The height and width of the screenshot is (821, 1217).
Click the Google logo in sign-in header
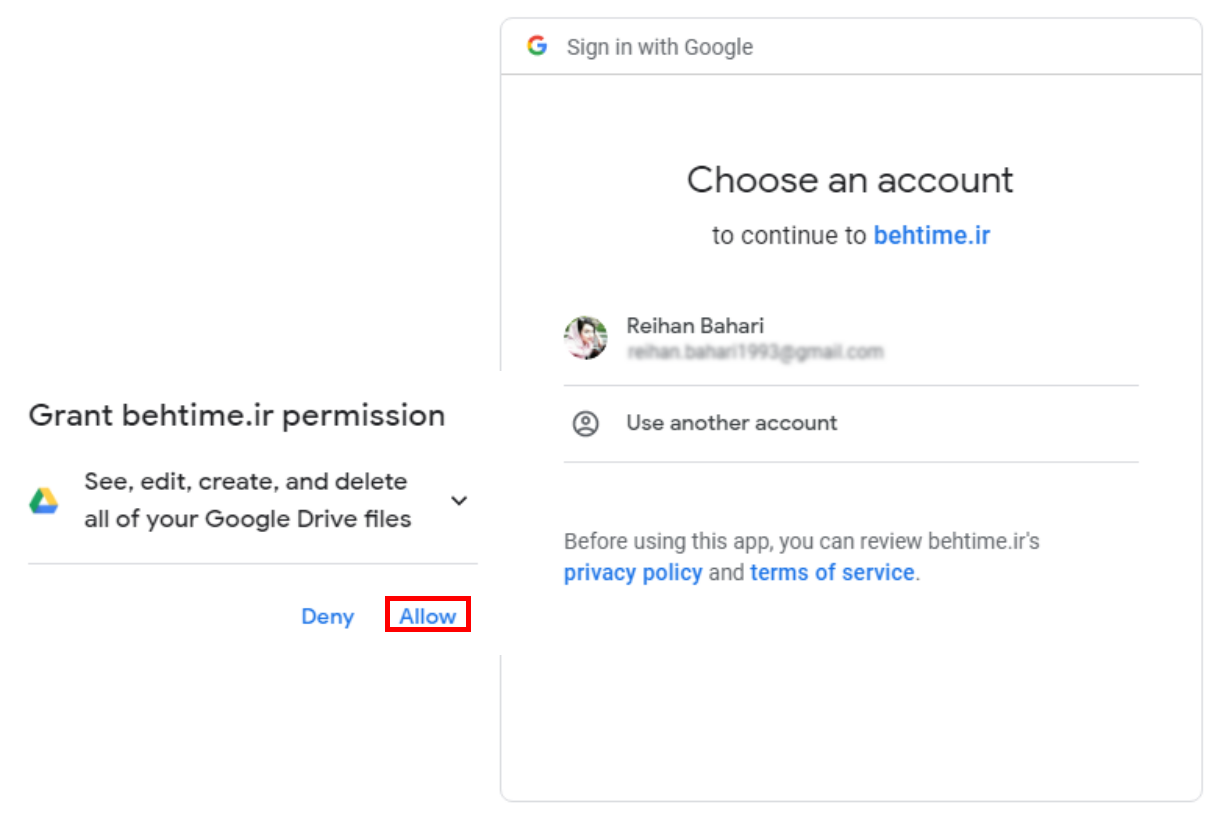538,46
